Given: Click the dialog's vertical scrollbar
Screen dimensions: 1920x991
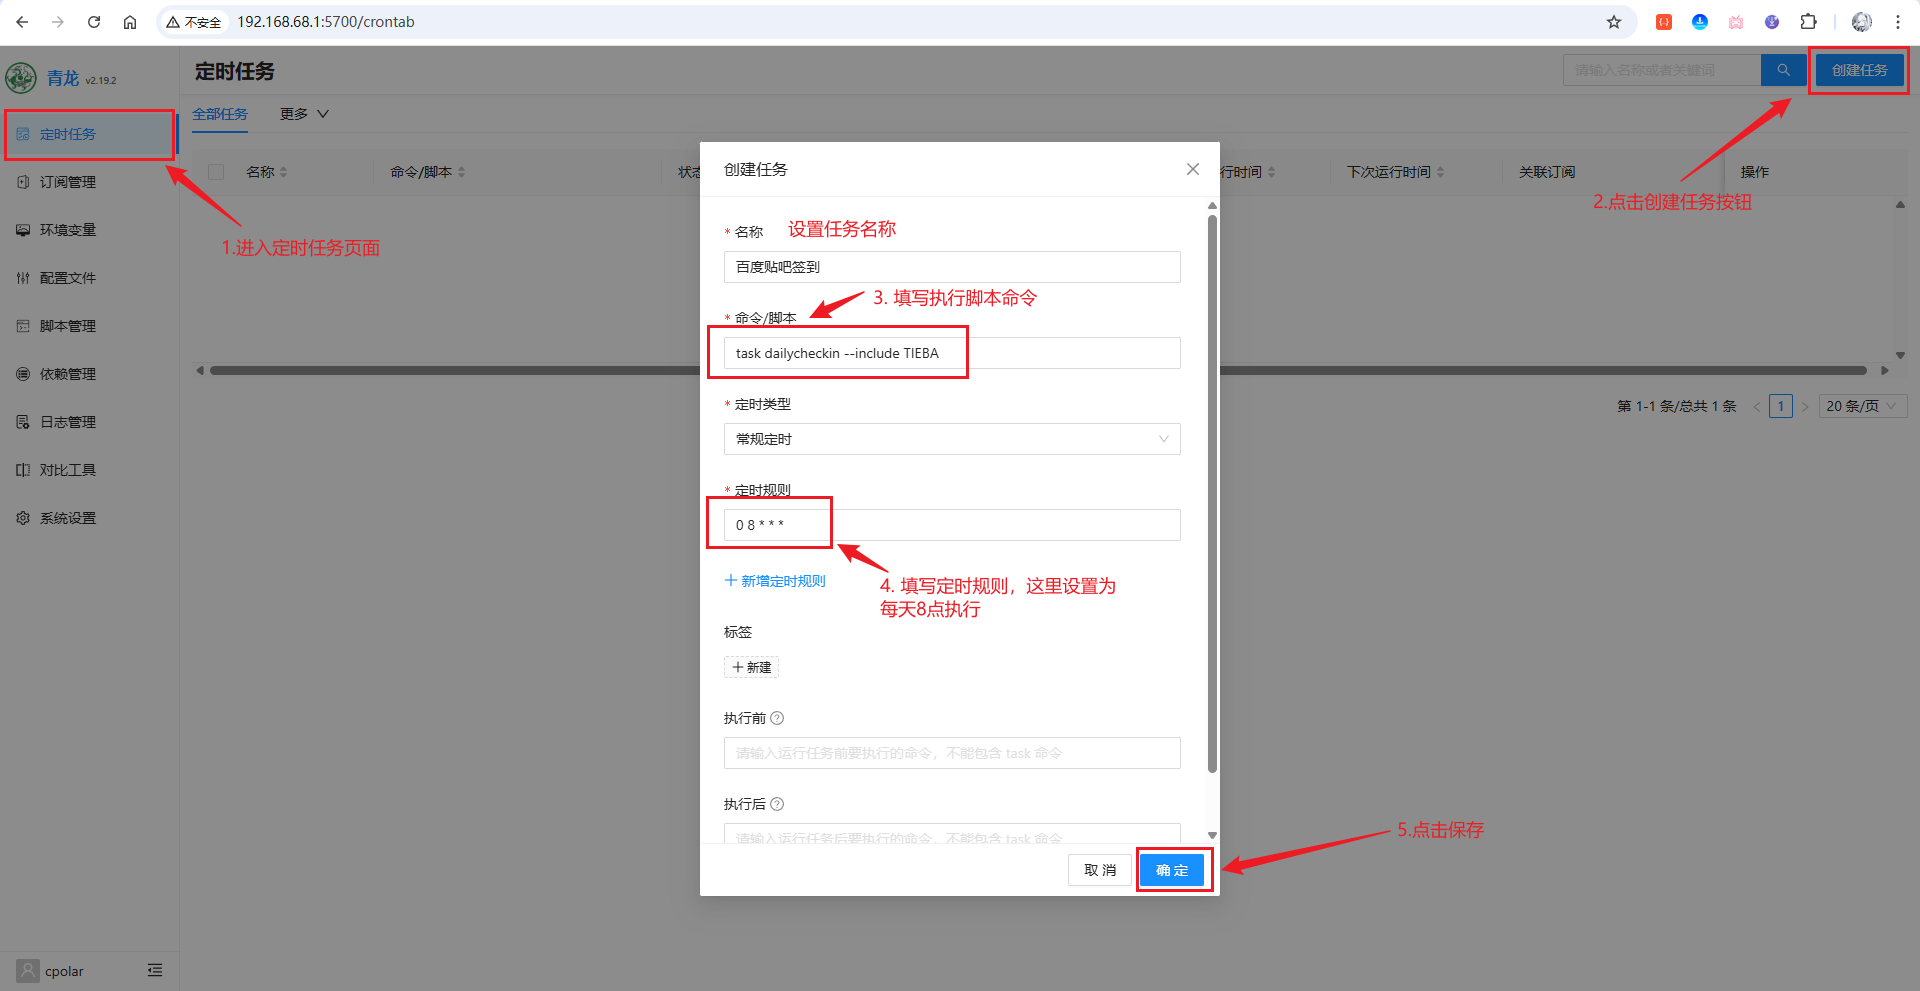Looking at the screenshot, I should (x=1212, y=500).
